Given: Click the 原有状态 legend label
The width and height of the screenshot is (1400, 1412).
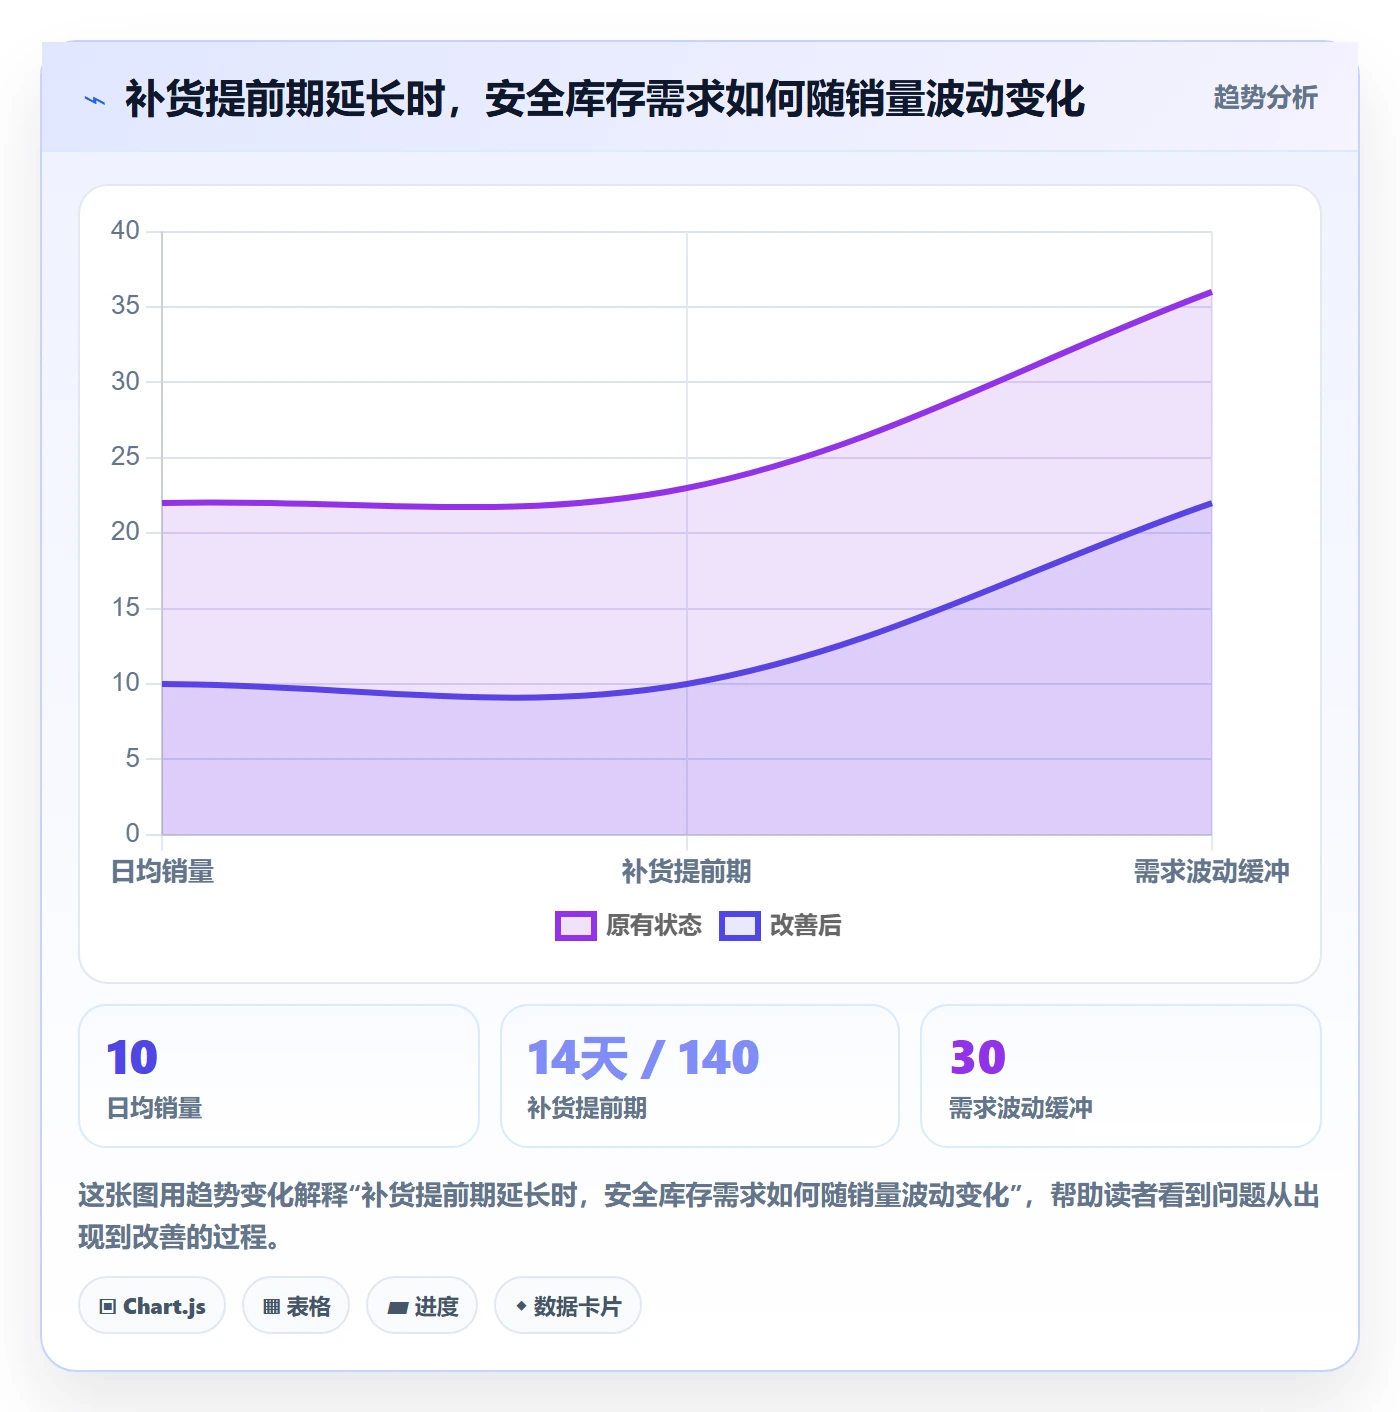Looking at the screenshot, I should [654, 926].
